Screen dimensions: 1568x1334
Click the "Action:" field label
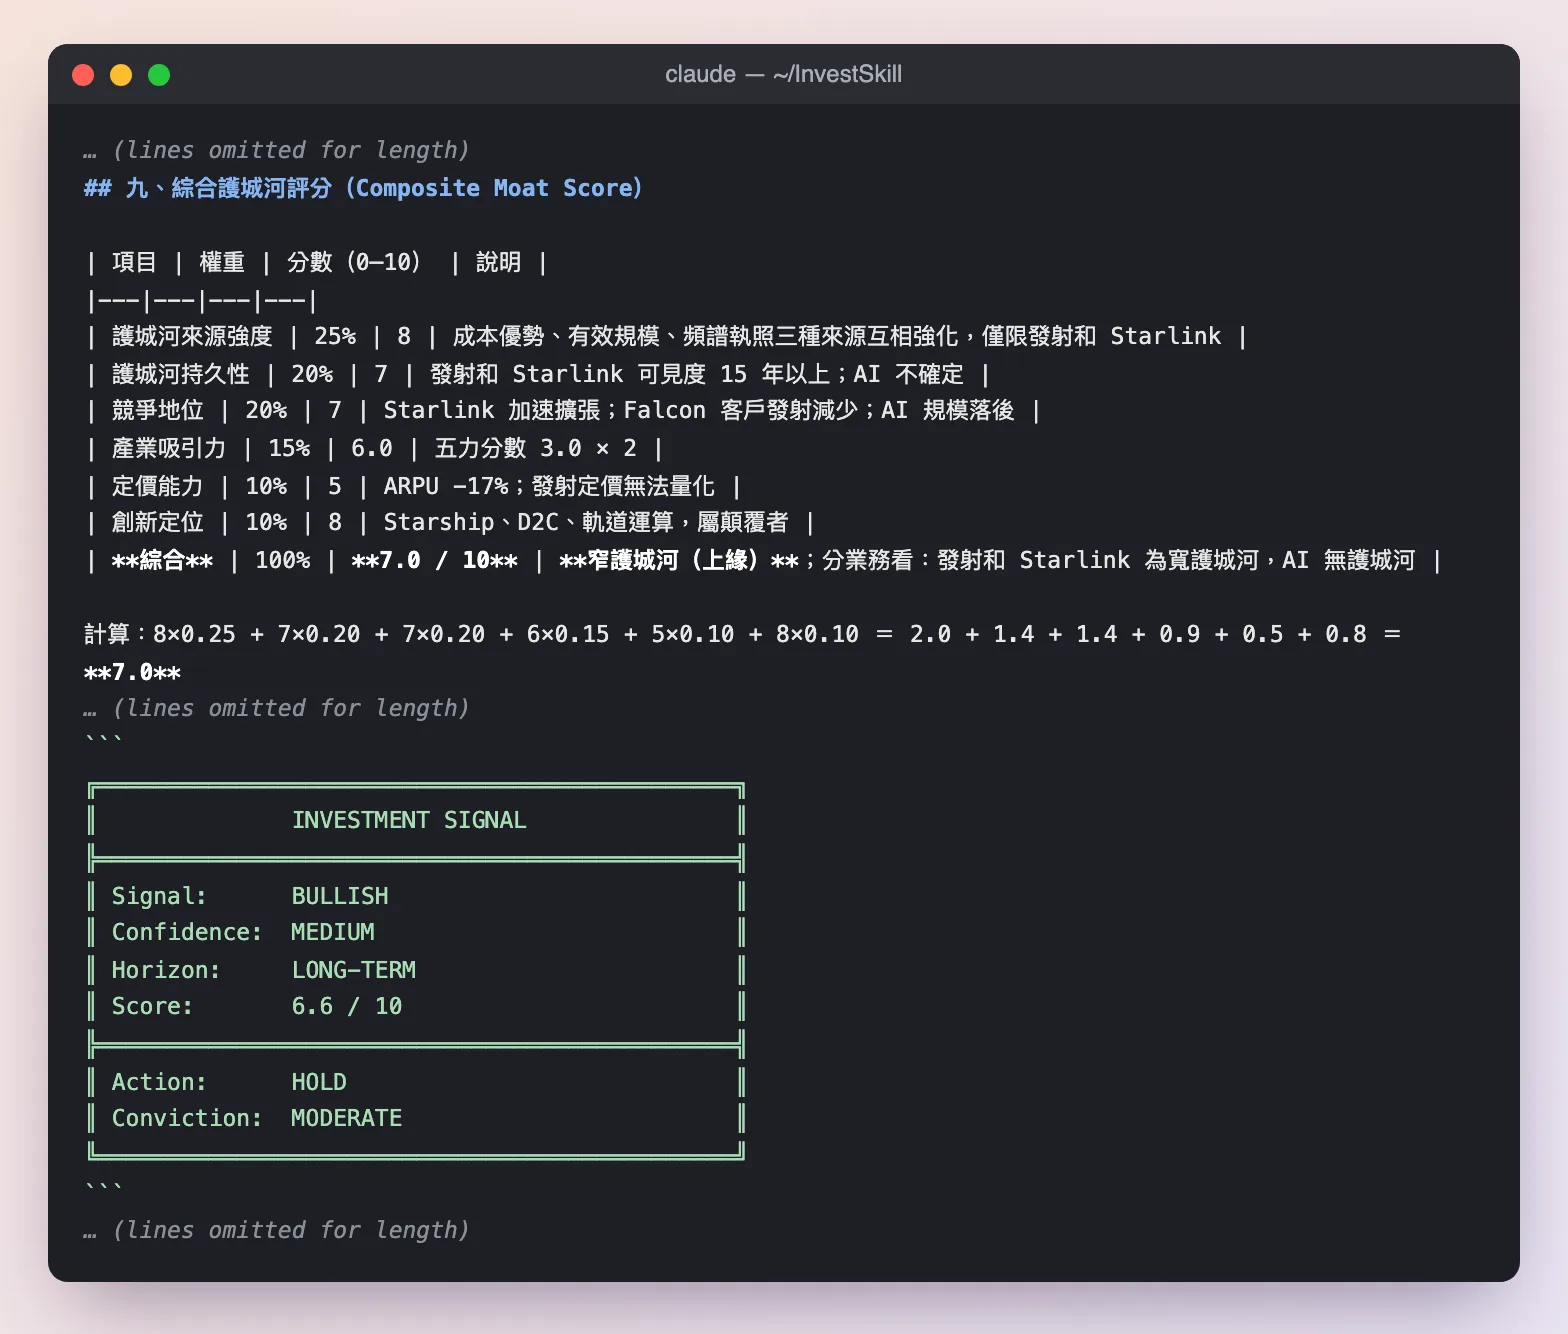pos(159,1082)
